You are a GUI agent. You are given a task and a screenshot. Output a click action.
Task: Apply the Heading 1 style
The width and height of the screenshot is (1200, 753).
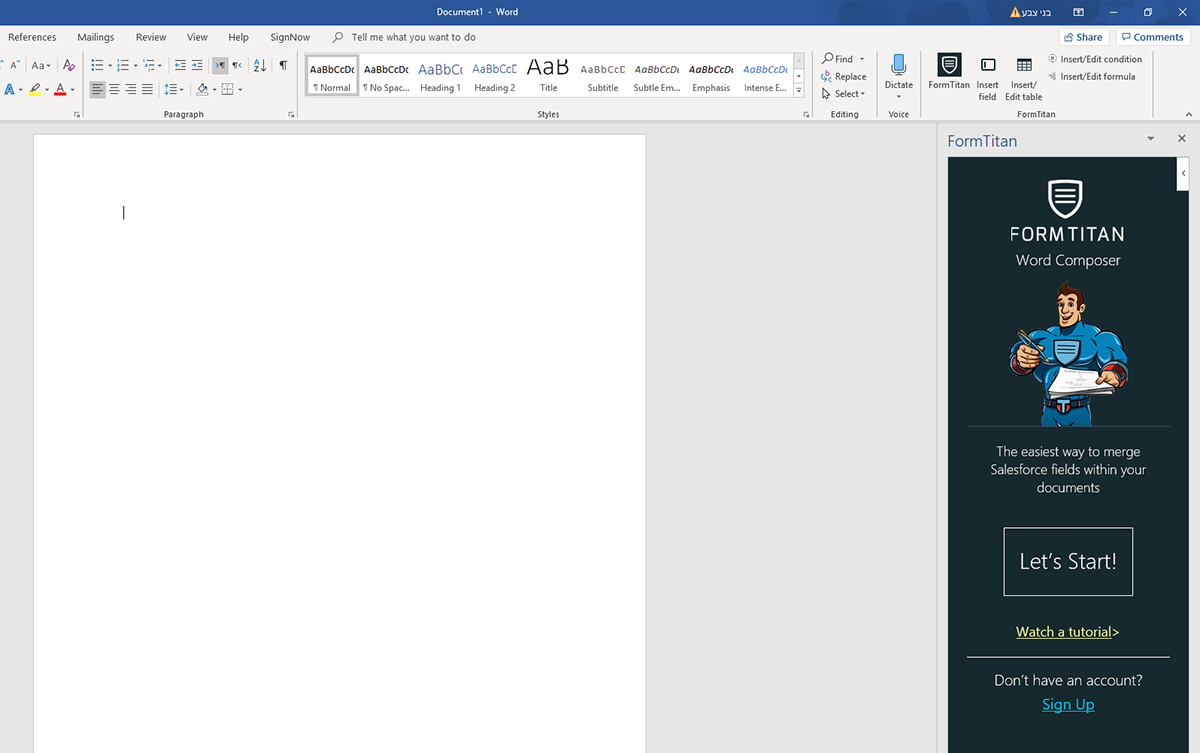pos(440,76)
